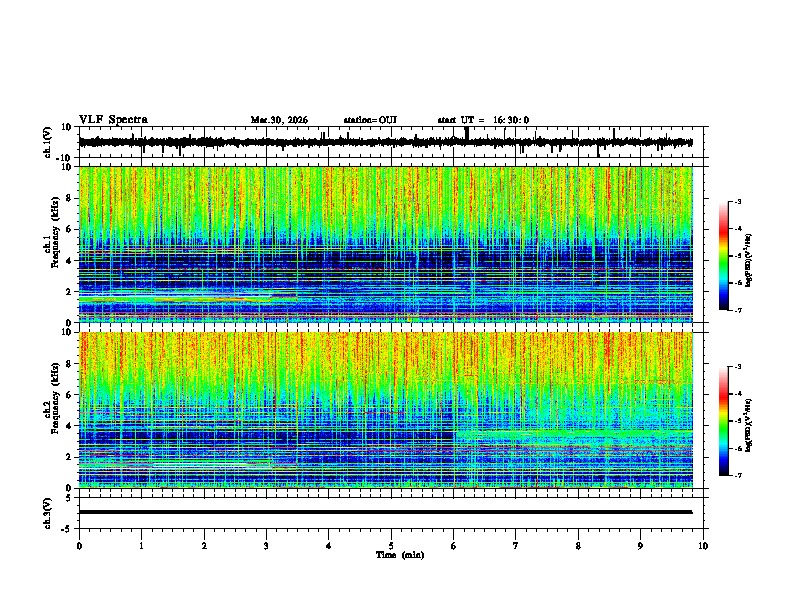792x612 pixels.
Task: Click the large spike in the ch.1 waveform
Action: (x=467, y=134)
